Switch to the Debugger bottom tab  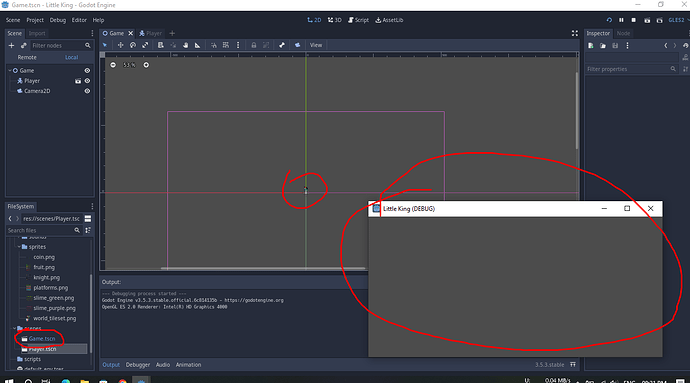click(x=138, y=365)
